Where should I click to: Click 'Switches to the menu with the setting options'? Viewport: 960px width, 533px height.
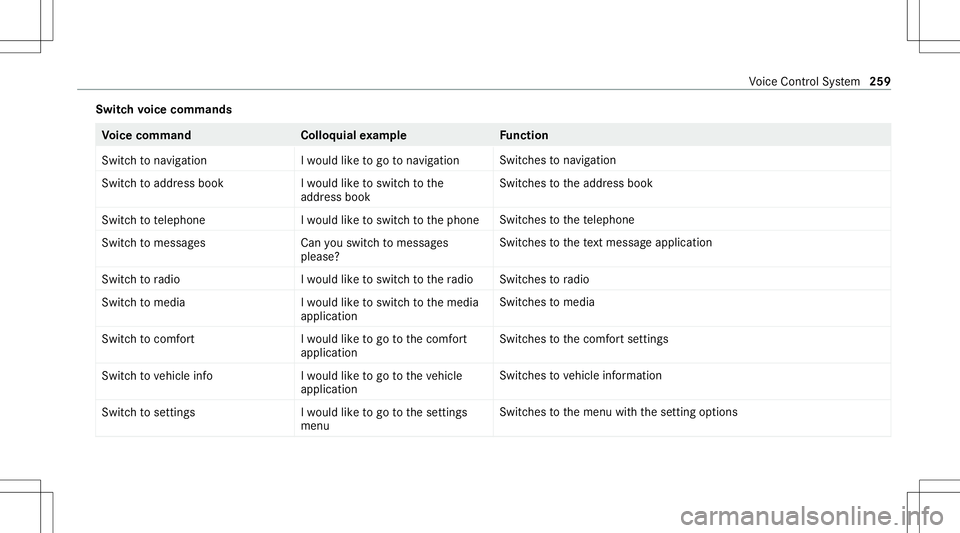[618, 412]
